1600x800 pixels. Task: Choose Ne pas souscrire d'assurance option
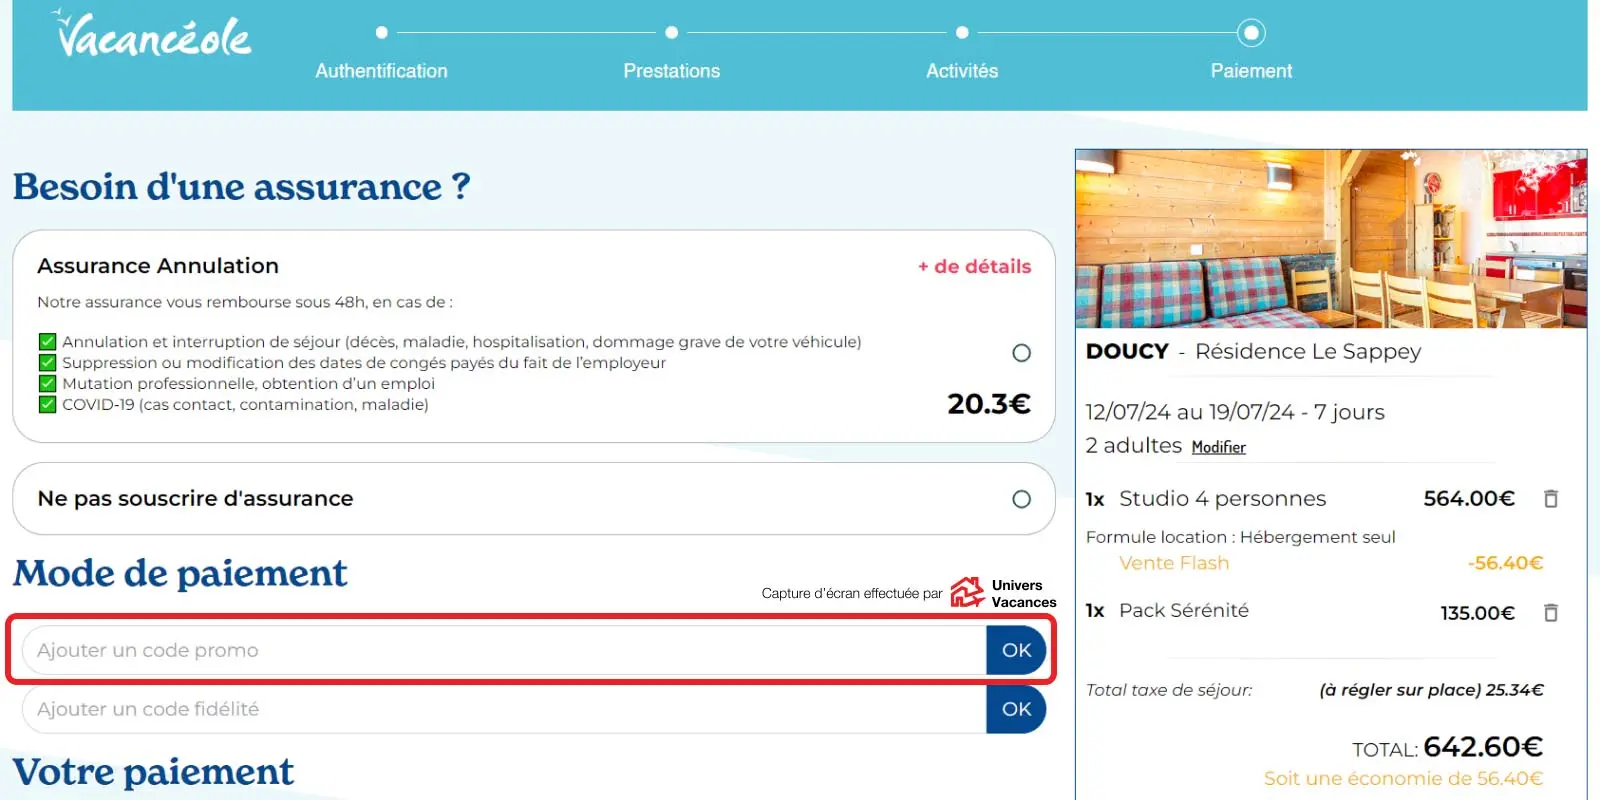1021,499
